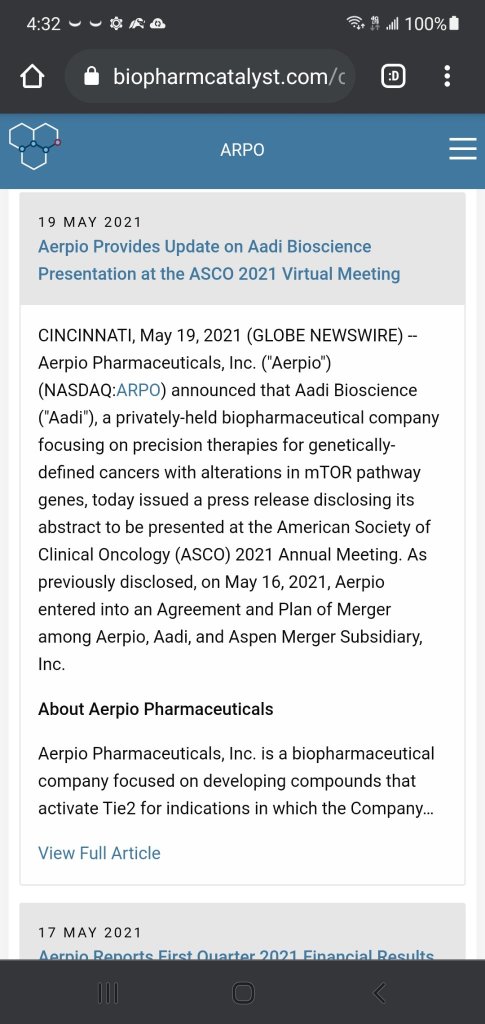Tap the Android back arrow
This screenshot has width=485, height=1024.
379,993
